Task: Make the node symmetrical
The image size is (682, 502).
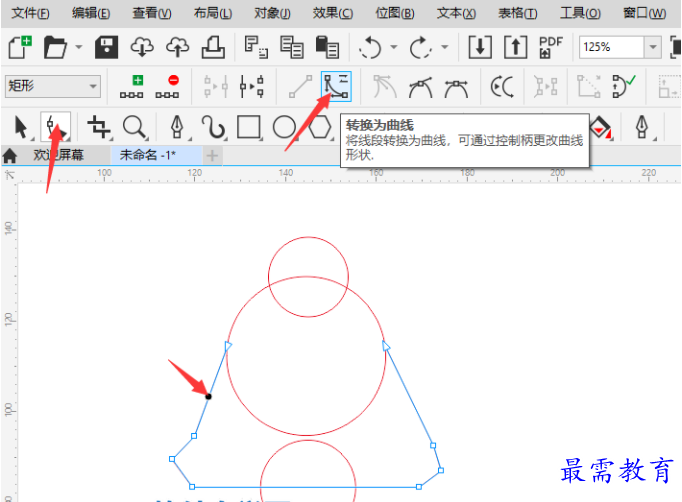Action: click(456, 86)
